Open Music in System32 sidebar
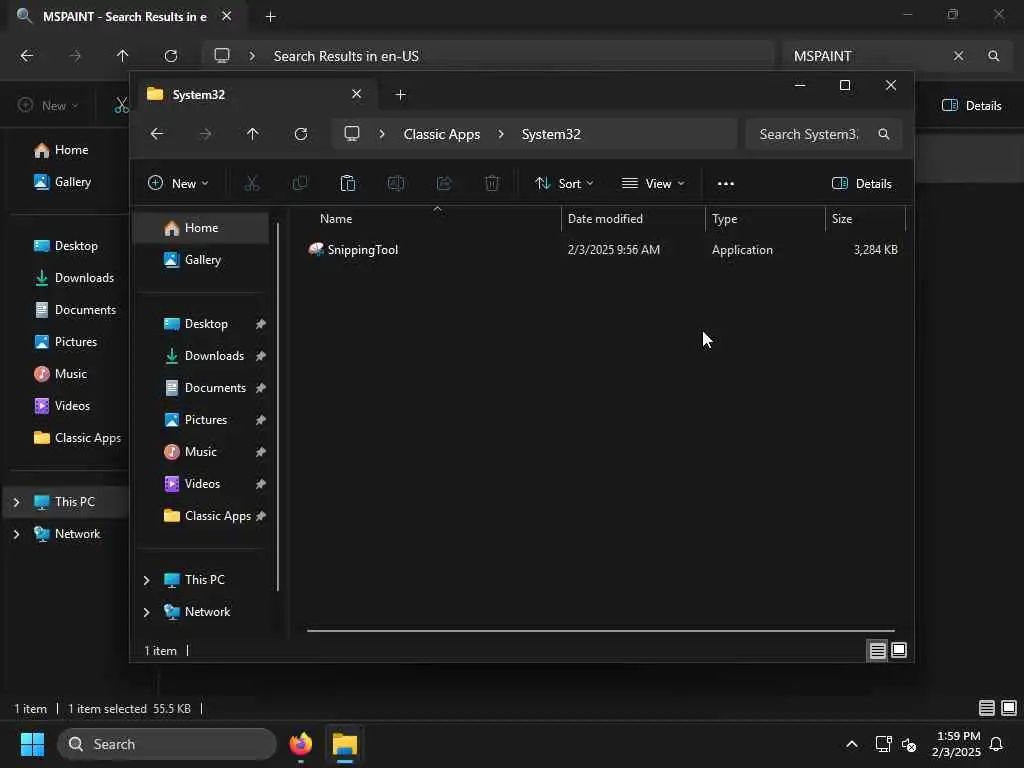1024x768 pixels. click(201, 452)
